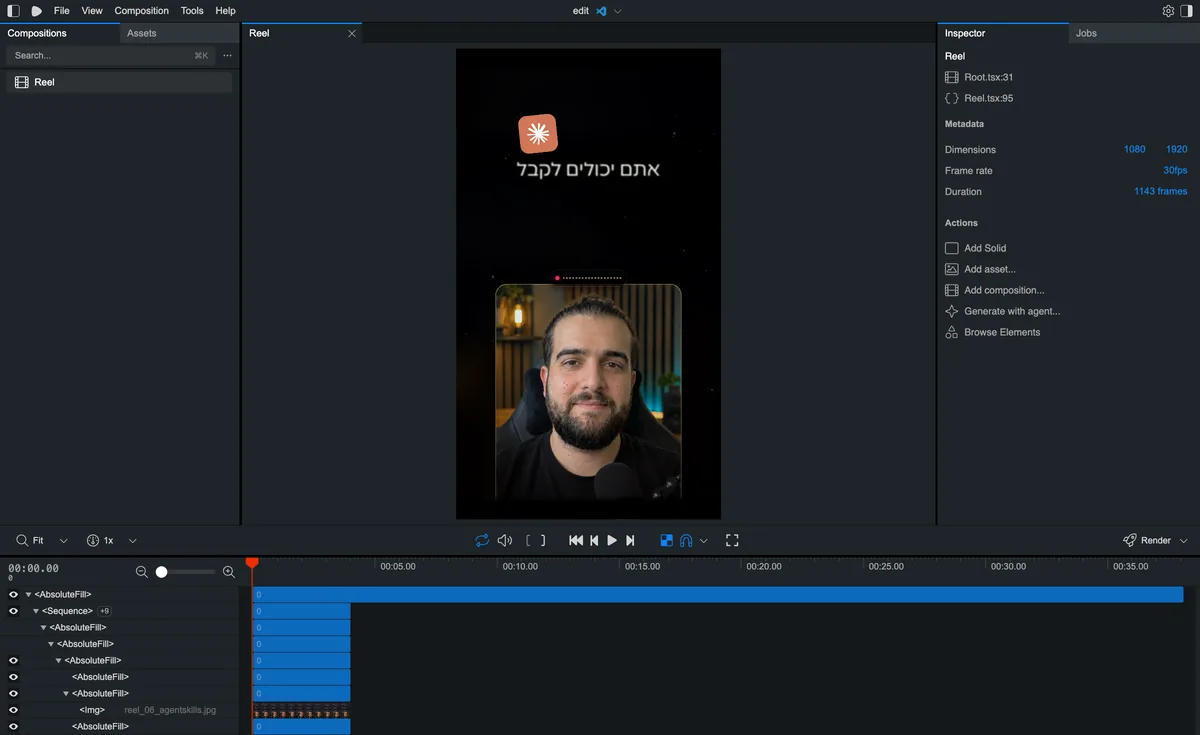This screenshot has height=735, width=1200.
Task: Check the Add Solid checkbox icon
Action: click(x=952, y=248)
